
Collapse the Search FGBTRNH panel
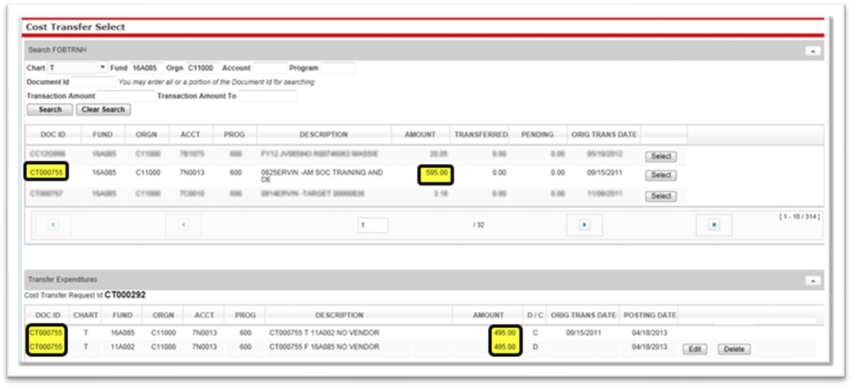point(813,51)
